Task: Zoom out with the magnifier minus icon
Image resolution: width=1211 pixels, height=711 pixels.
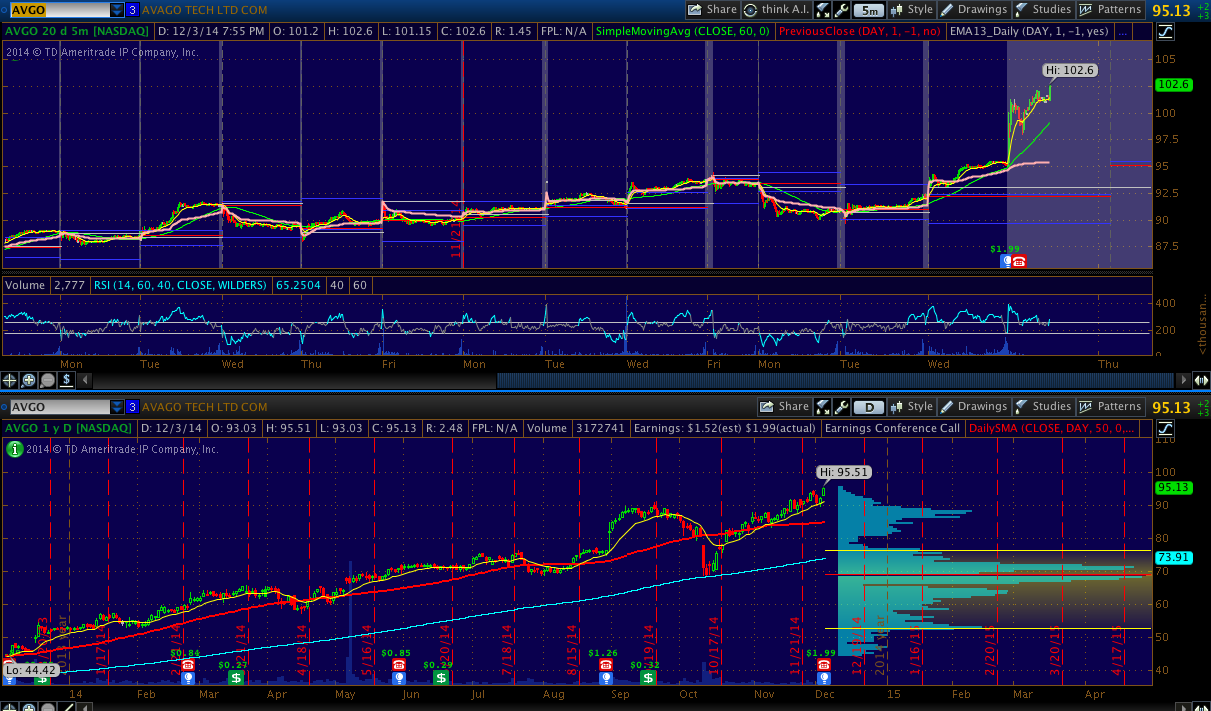Action: [x=47, y=380]
